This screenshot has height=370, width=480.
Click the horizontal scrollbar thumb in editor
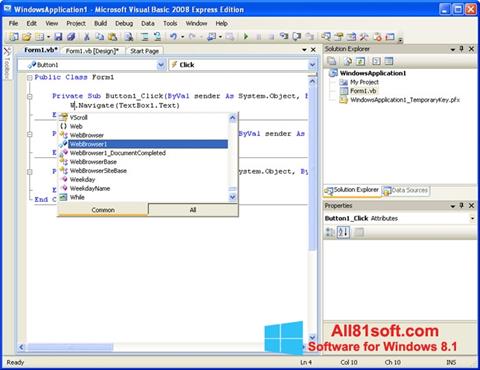[70, 347]
